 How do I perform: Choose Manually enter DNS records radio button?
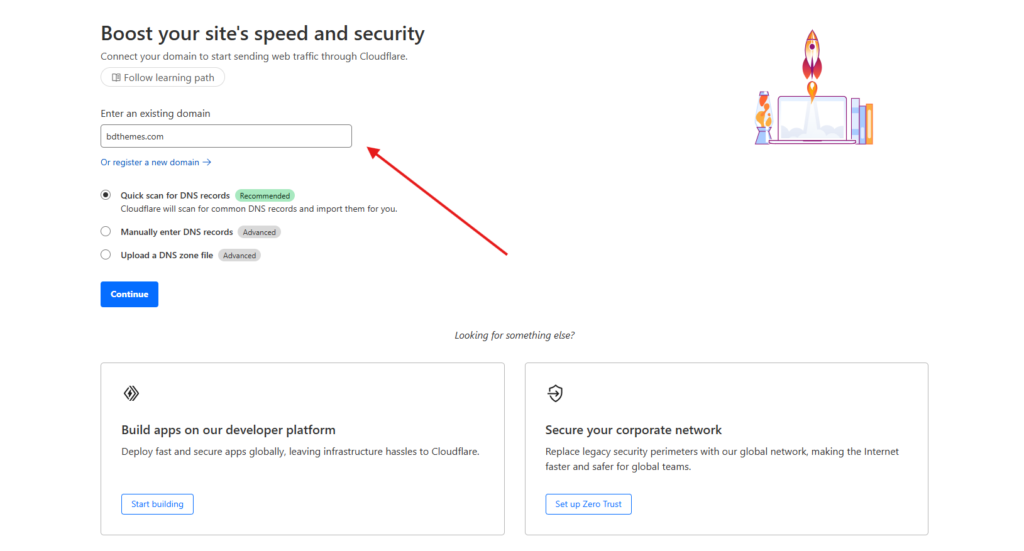coord(106,232)
